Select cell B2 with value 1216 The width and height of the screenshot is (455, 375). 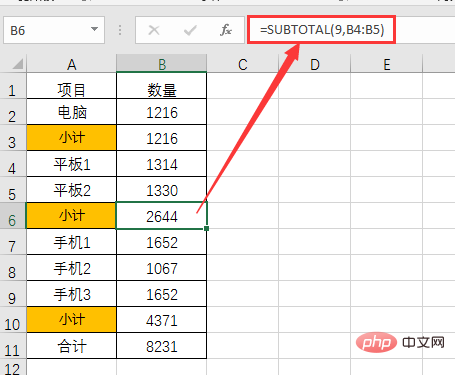[x=162, y=112]
